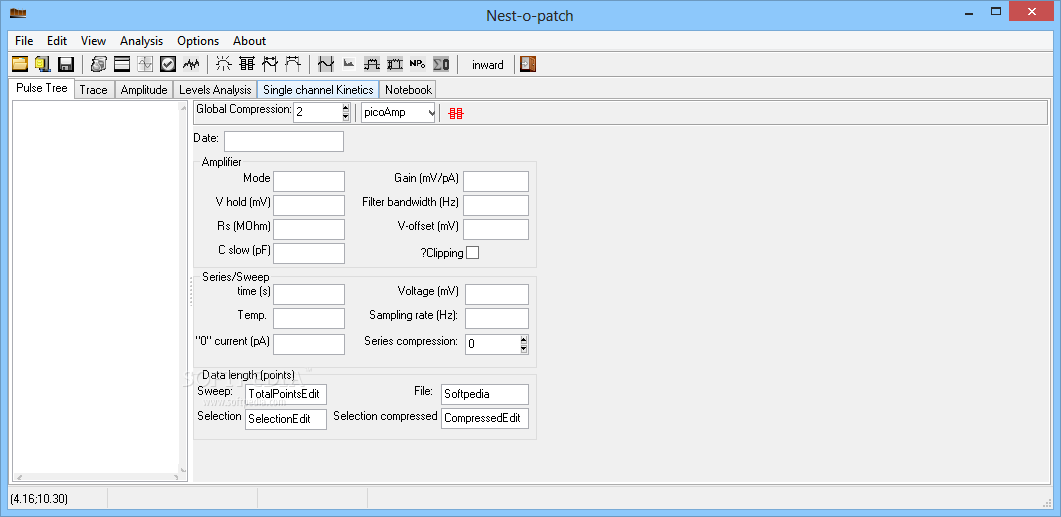Screen dimensions: 1061x517
Task: Click the Pulse Tree pane horizontal scrollbar
Action: tap(100, 477)
